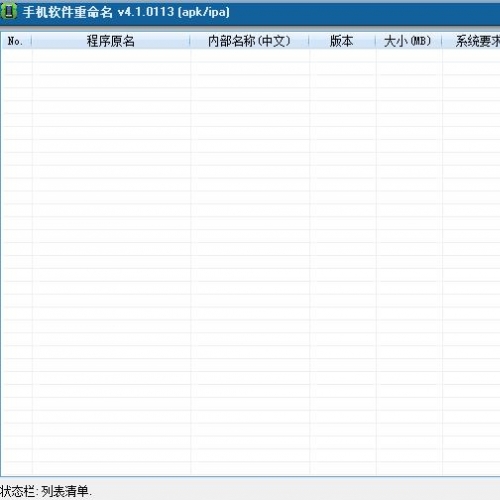Image resolution: width=500 pixels, height=500 pixels.
Task: Click the first empty cell under 内部名称(中文)
Action: coord(250,56)
